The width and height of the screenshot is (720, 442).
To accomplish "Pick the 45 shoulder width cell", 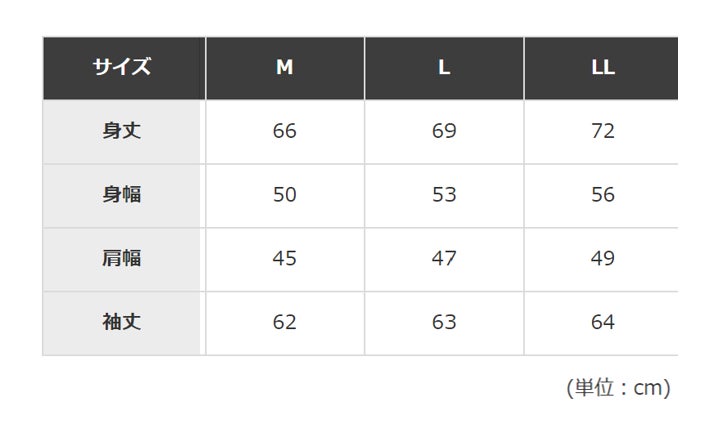I will click(x=285, y=258).
